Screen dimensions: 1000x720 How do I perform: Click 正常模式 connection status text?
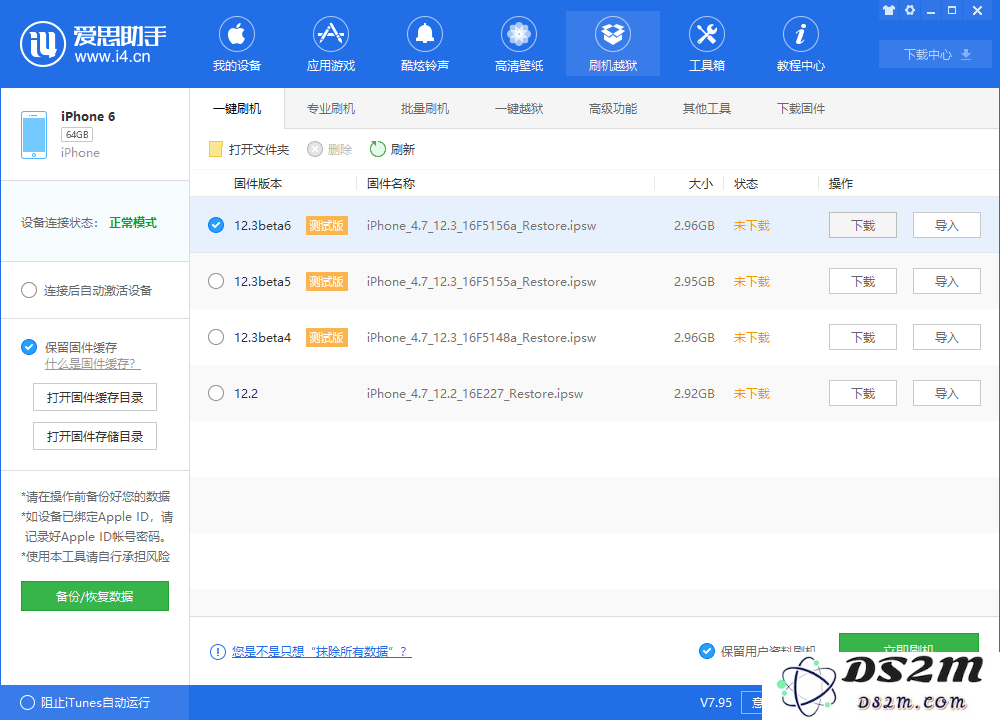(x=133, y=223)
